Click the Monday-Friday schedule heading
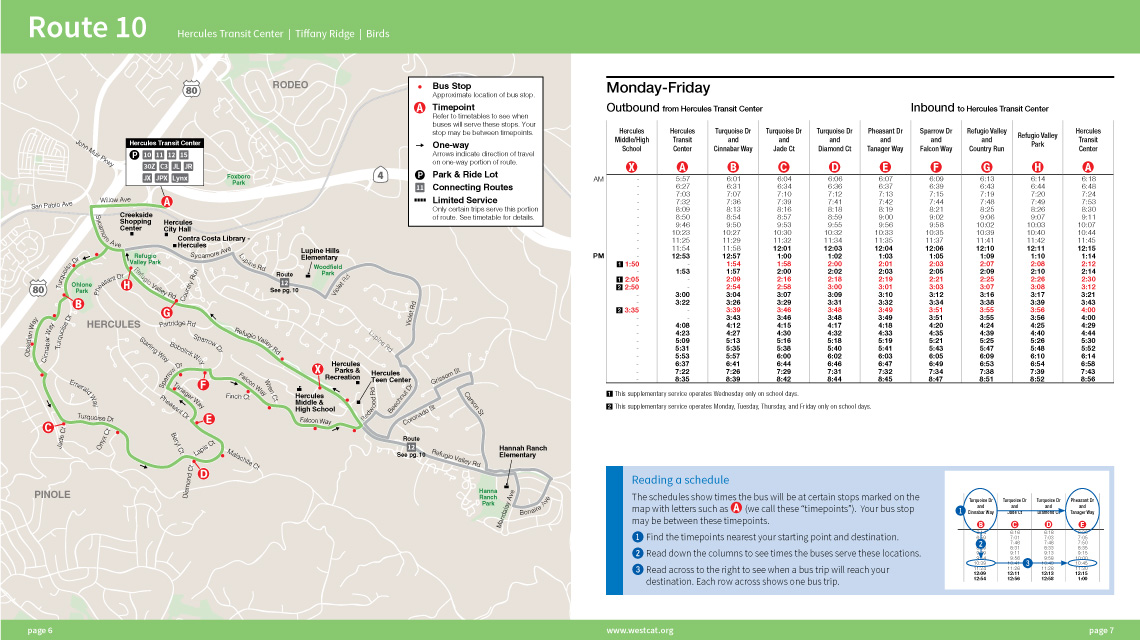Screen dimensions: 1140x640 point(658,88)
